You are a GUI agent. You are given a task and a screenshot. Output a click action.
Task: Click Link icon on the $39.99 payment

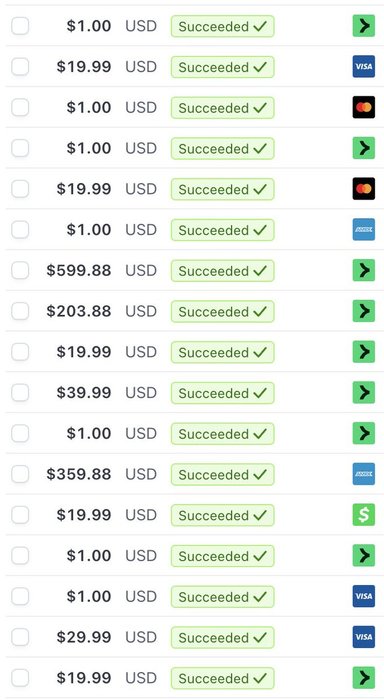[363, 392]
